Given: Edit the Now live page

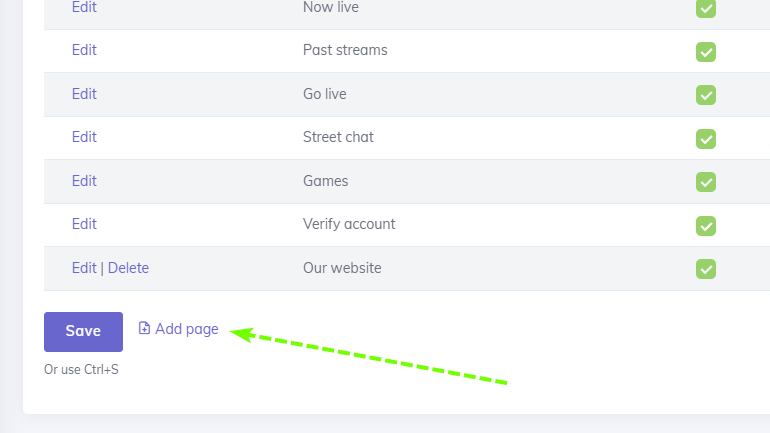Looking at the screenshot, I should [x=84, y=7].
